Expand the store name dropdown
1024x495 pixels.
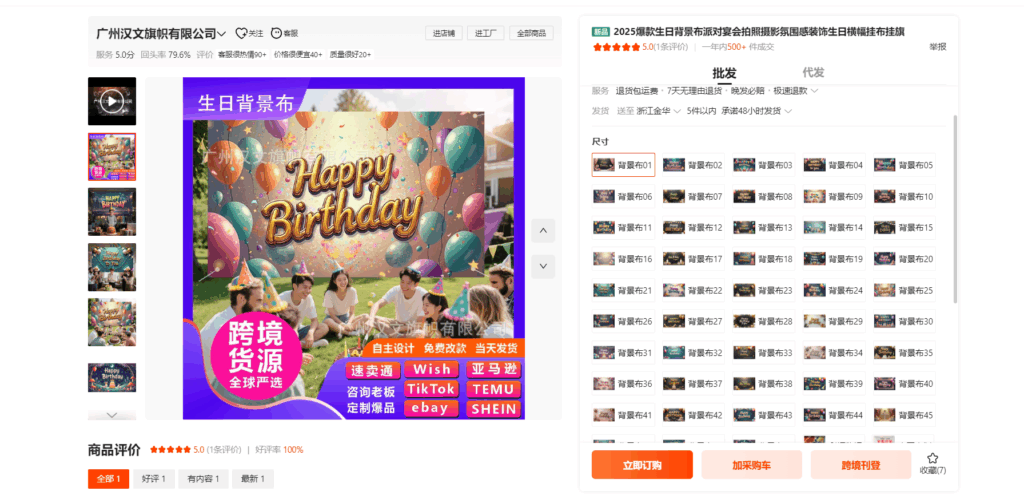tap(221, 33)
